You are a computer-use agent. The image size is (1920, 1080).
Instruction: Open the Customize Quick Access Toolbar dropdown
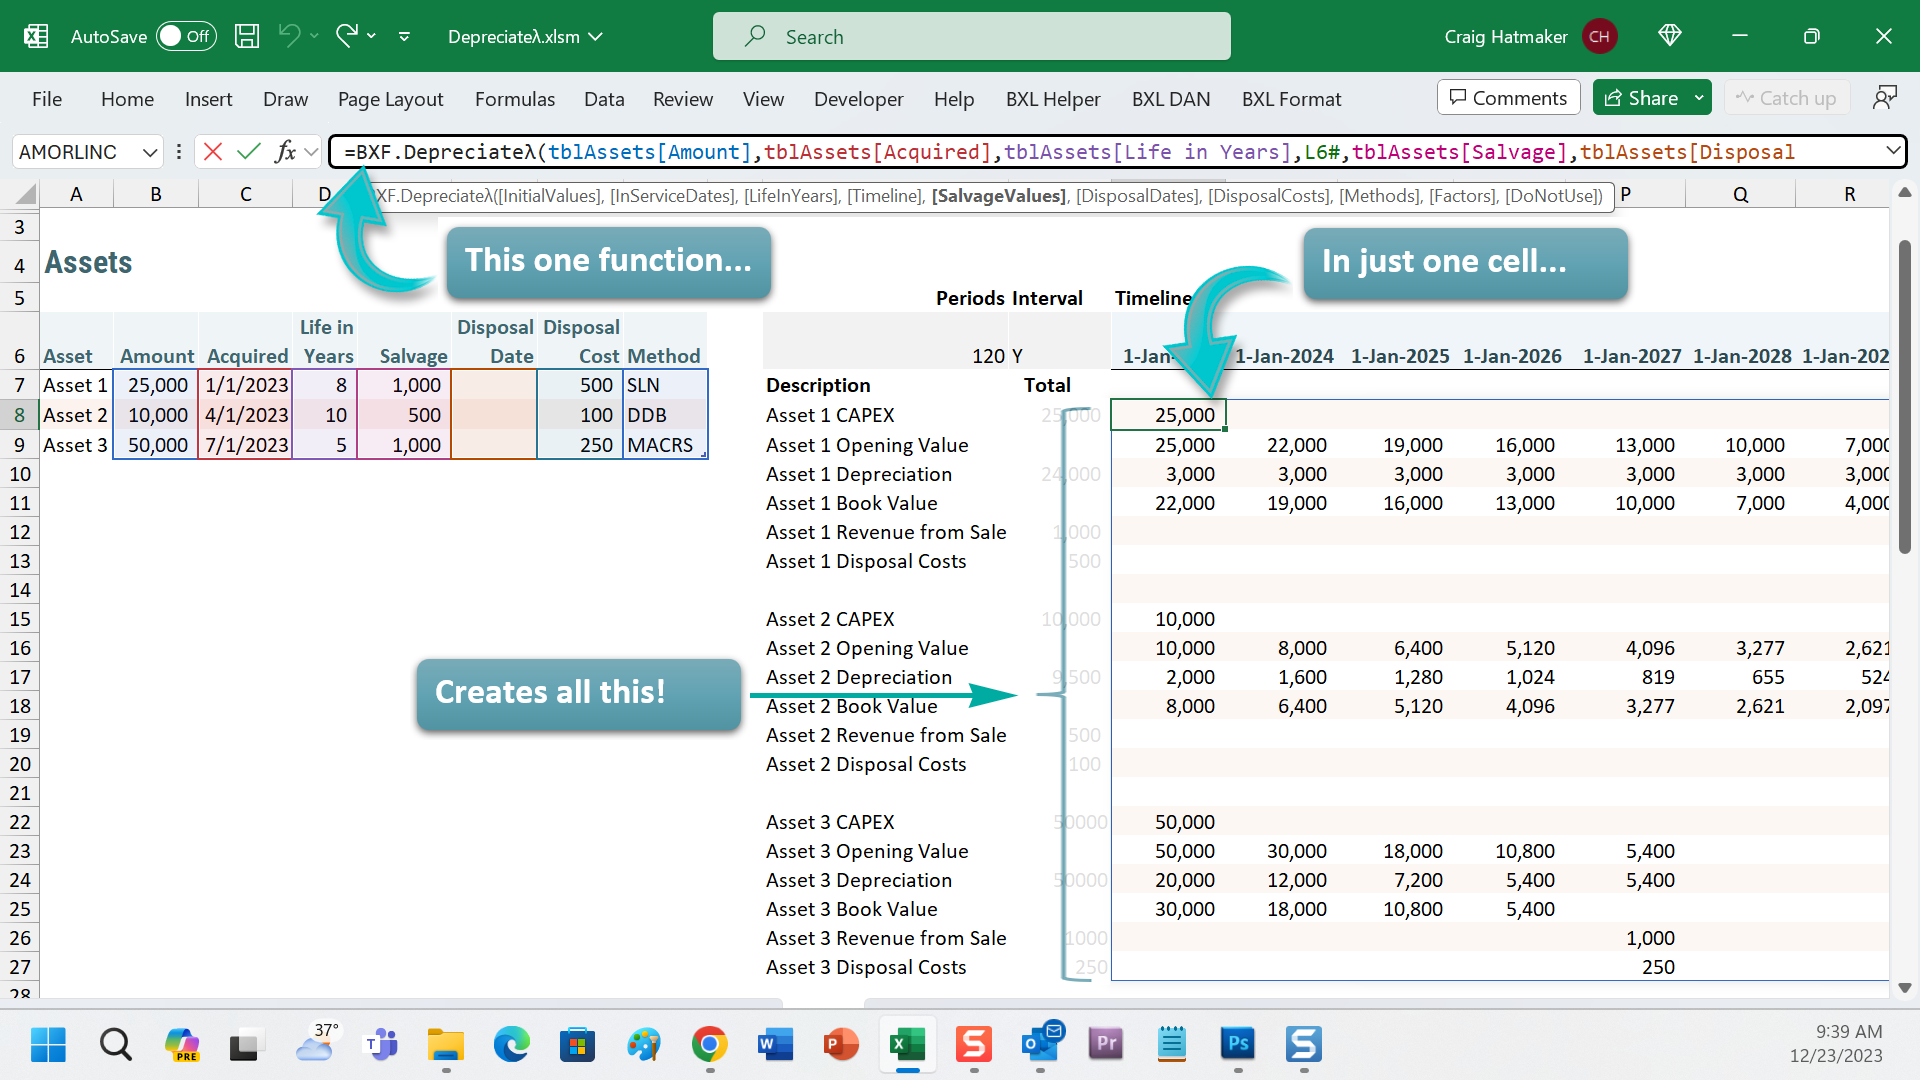tap(404, 37)
